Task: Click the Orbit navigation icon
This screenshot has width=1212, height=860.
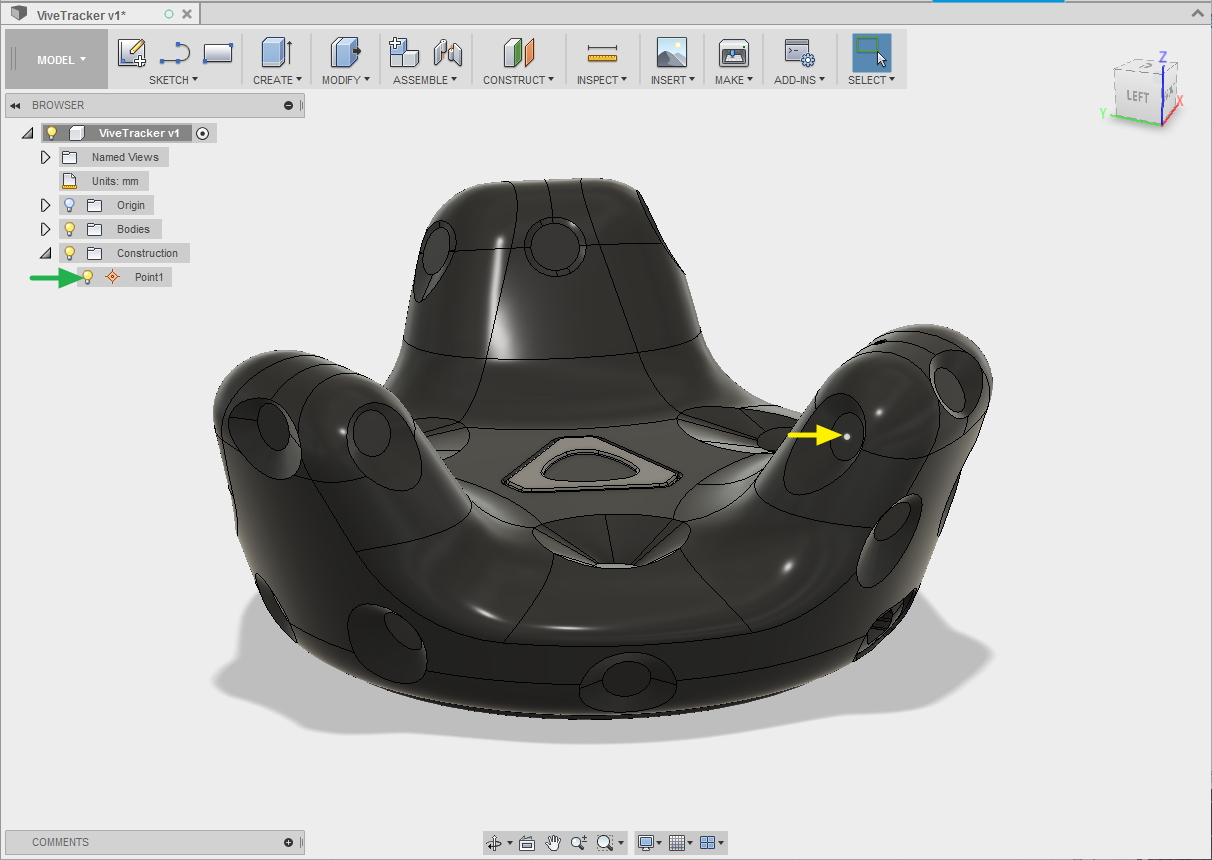Action: coord(494,843)
